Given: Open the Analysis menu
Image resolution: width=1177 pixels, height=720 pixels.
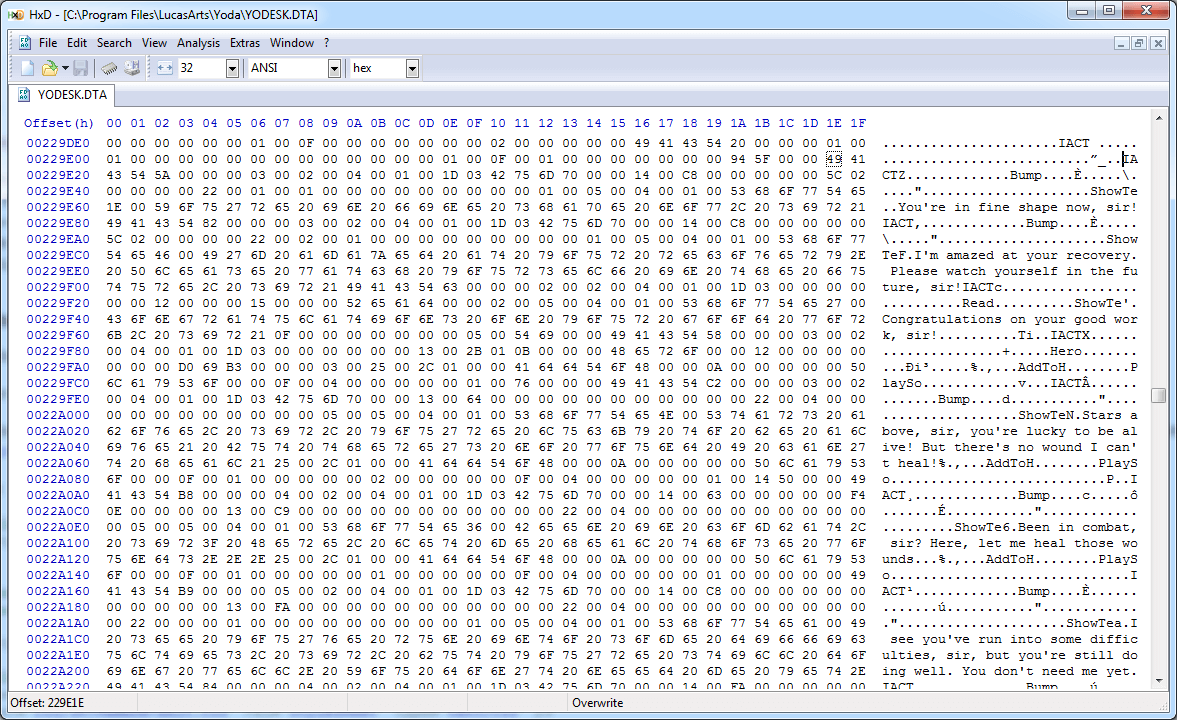Looking at the screenshot, I should point(198,43).
